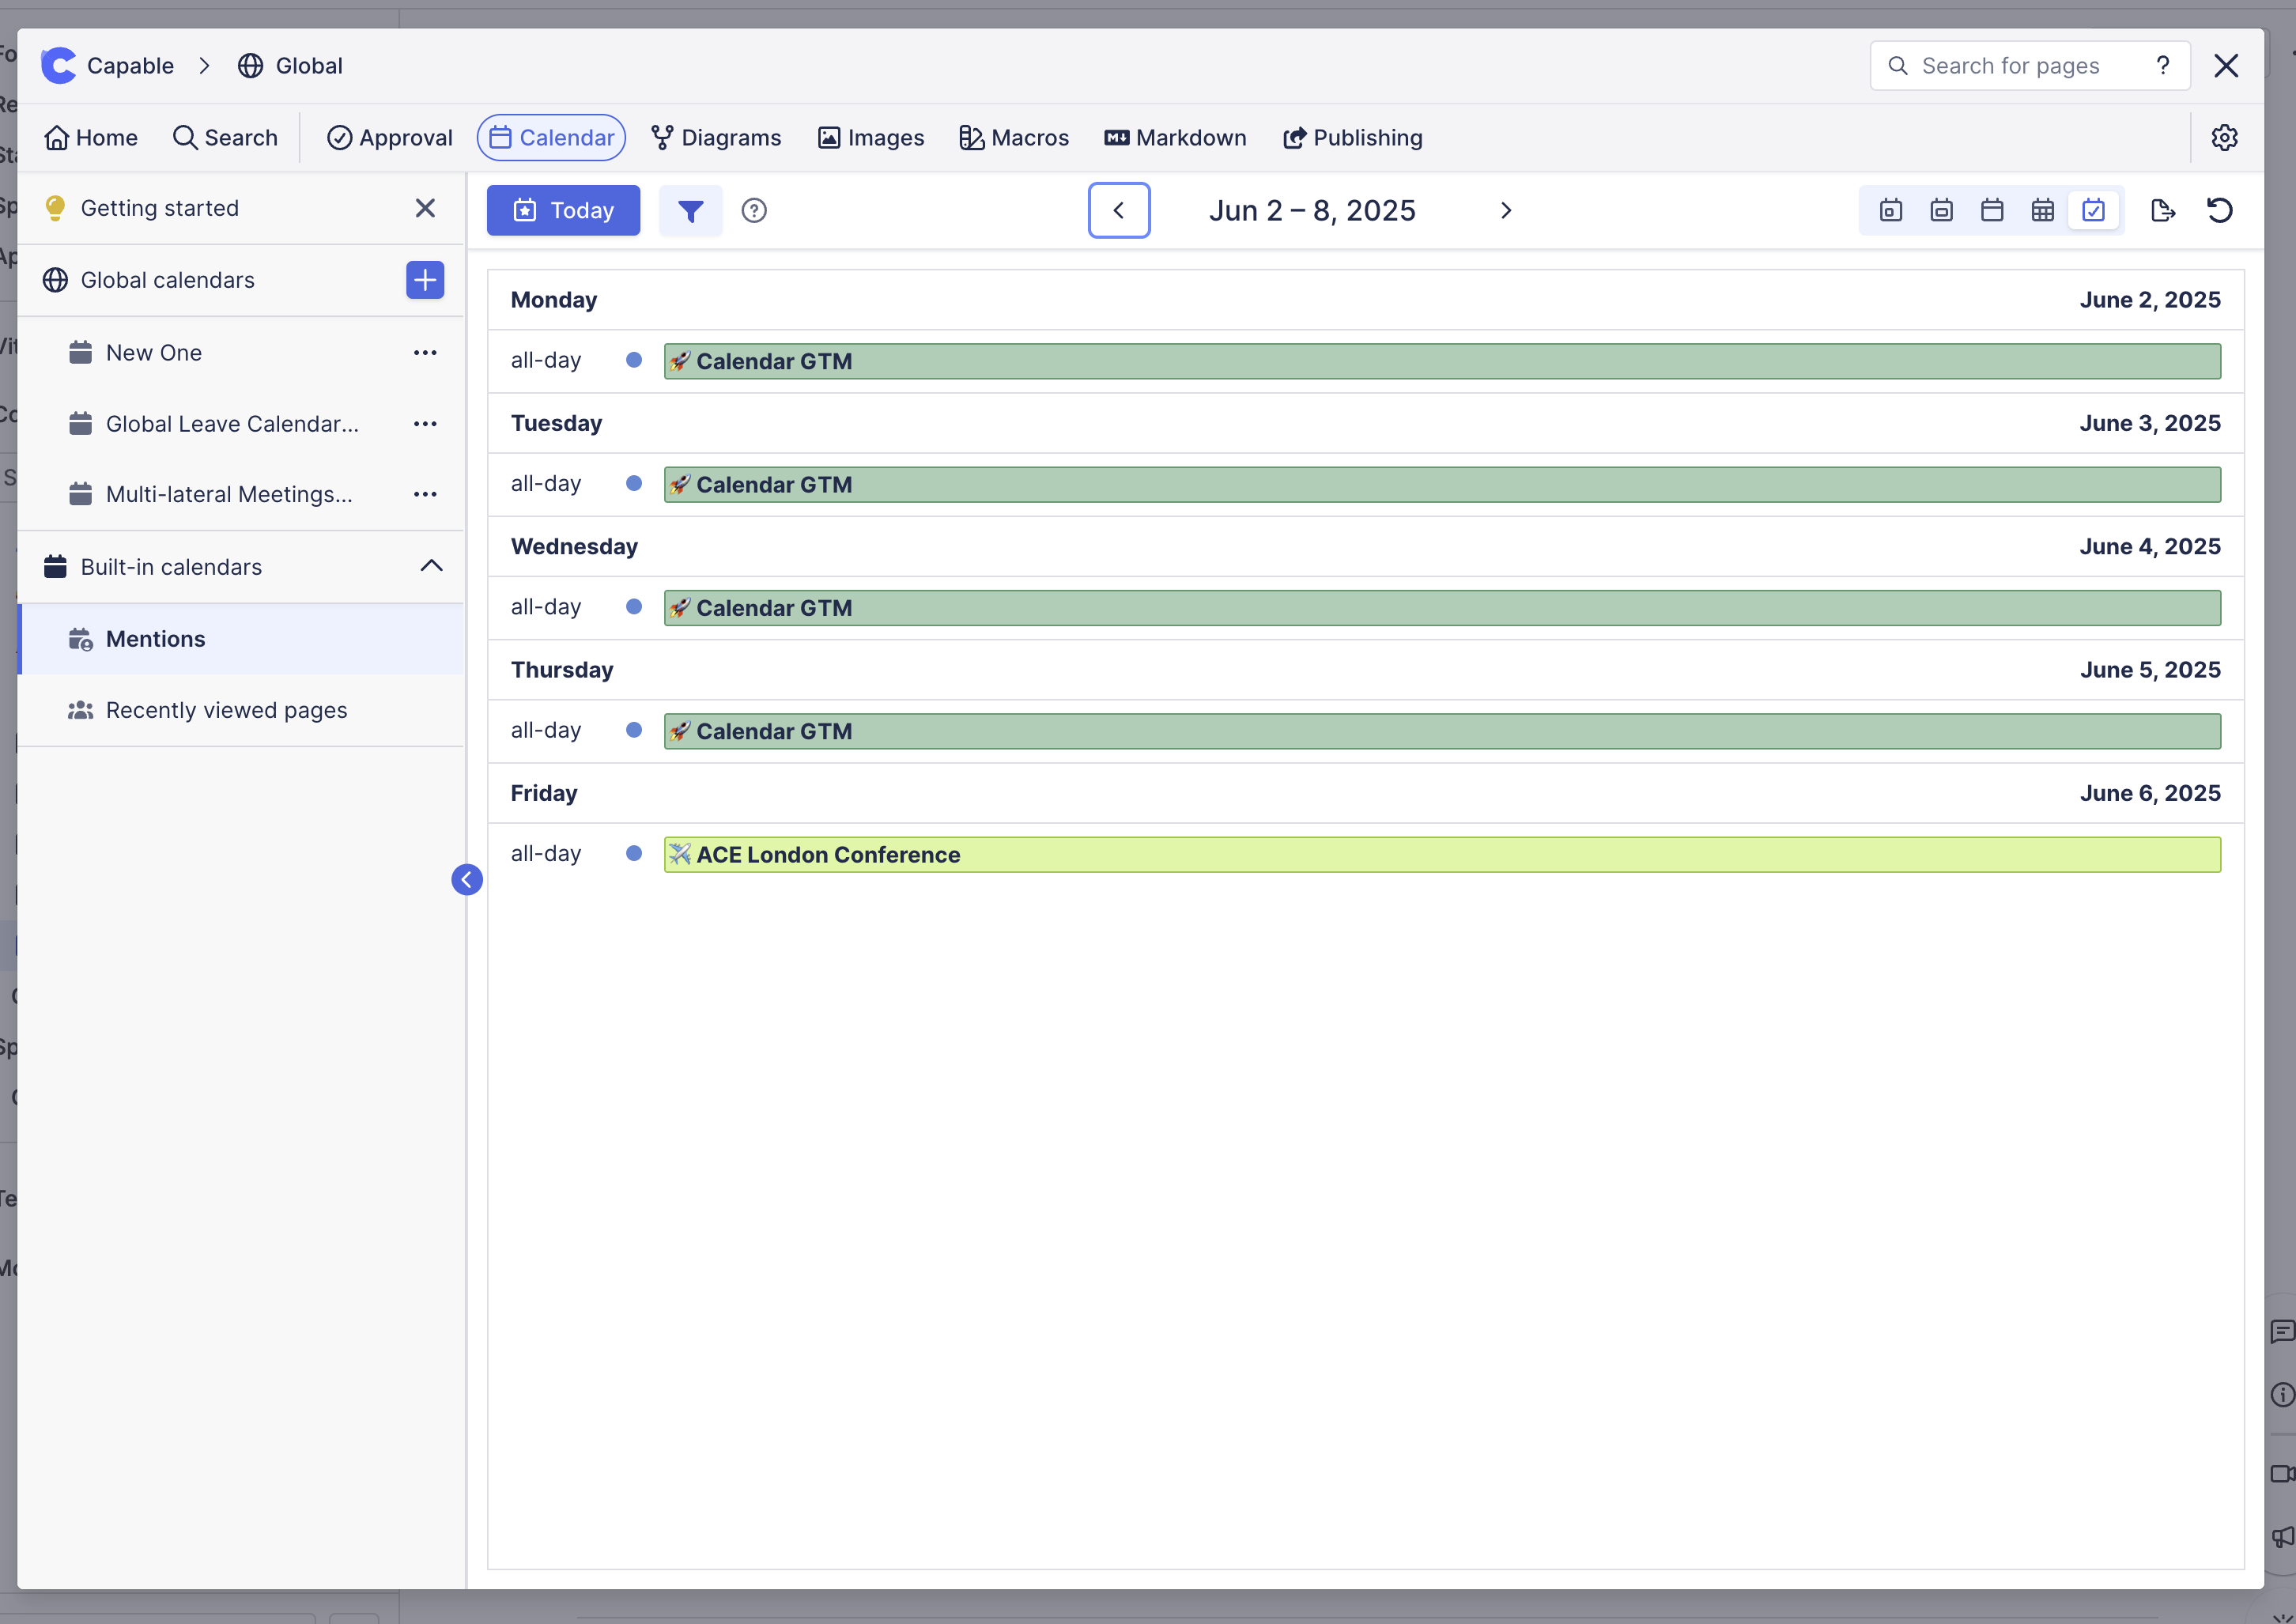
Task: Go to the Publishing tab
Action: coord(1352,137)
